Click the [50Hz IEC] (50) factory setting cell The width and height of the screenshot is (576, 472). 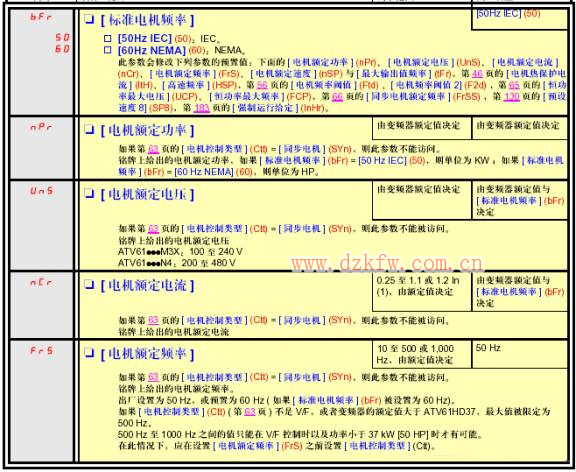[x=519, y=18]
